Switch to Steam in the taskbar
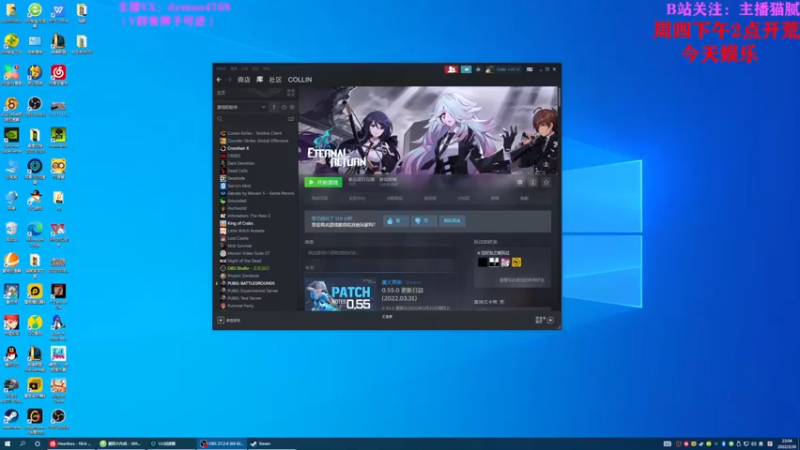Screen dimensions: 800x450 pos(272,444)
